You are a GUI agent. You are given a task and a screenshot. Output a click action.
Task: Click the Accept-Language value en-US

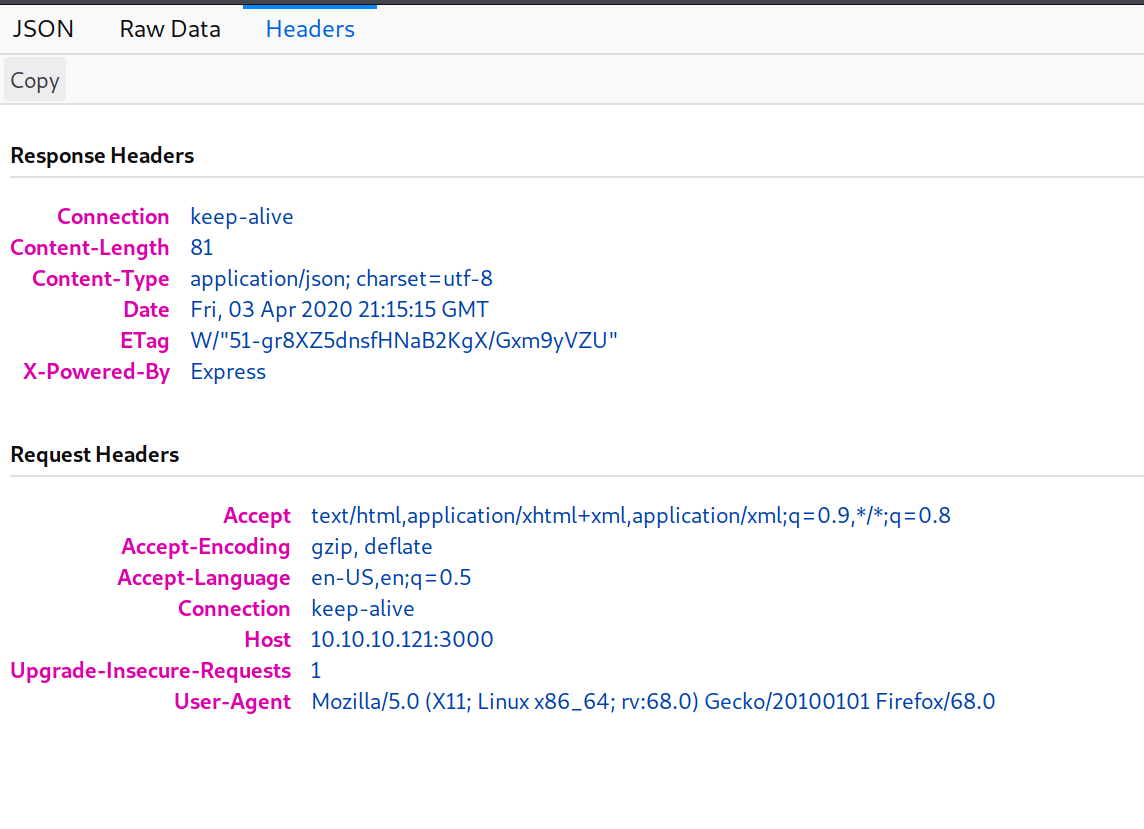[391, 578]
